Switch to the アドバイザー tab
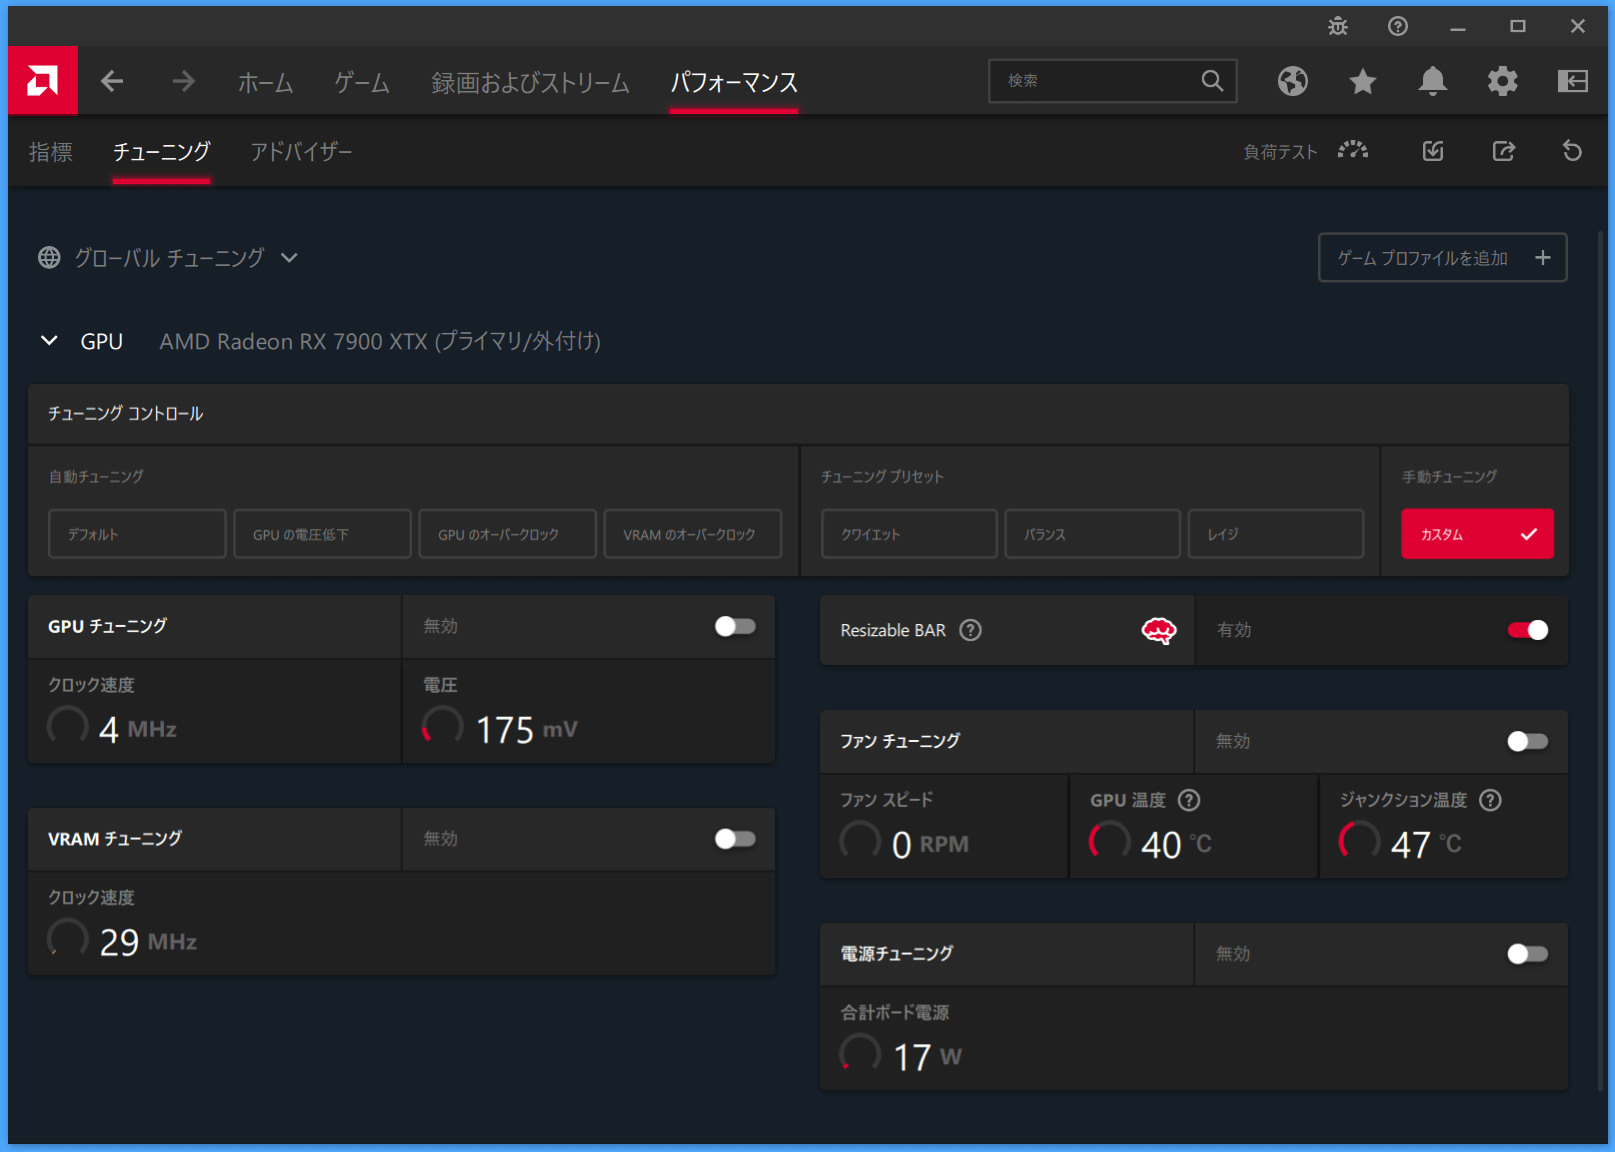This screenshot has width=1615, height=1152. (301, 152)
